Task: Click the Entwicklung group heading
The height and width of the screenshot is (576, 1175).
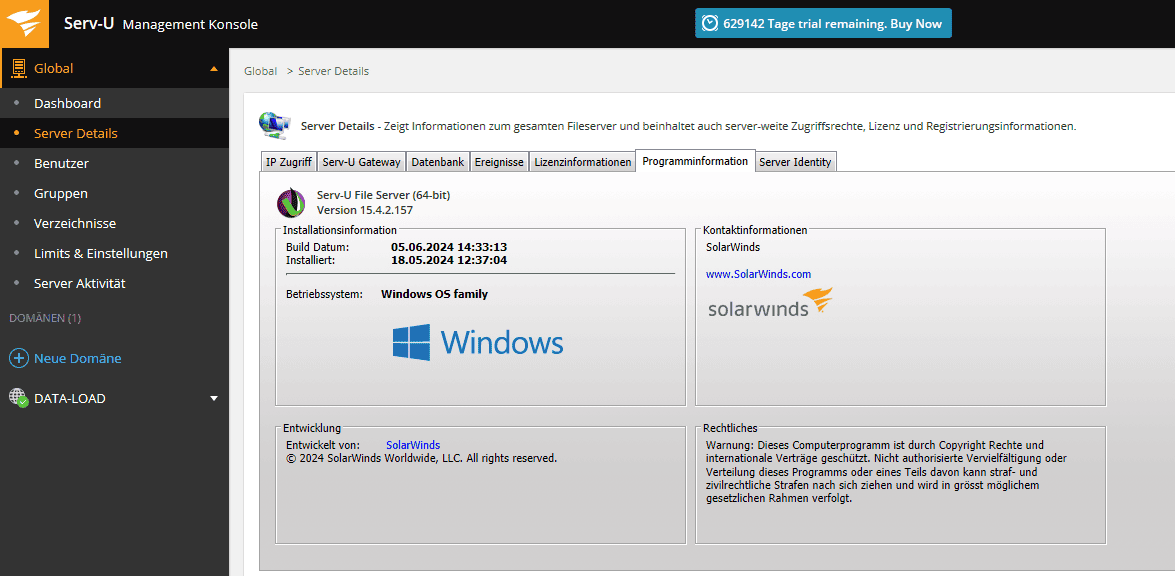Action: tap(312, 428)
